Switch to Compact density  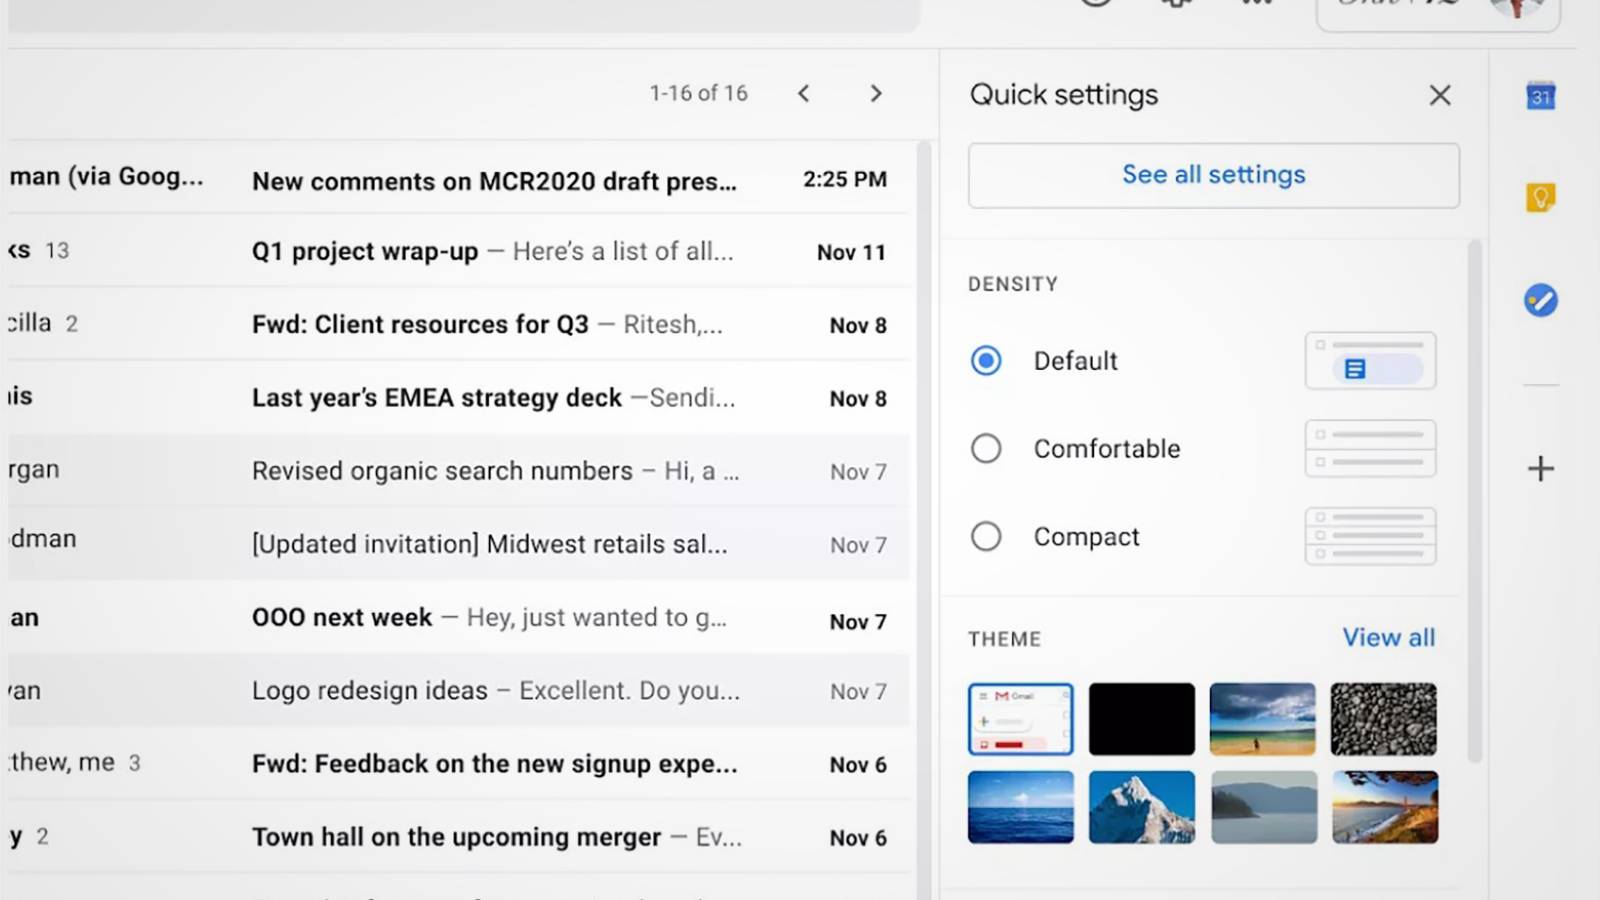pyautogui.click(x=986, y=537)
